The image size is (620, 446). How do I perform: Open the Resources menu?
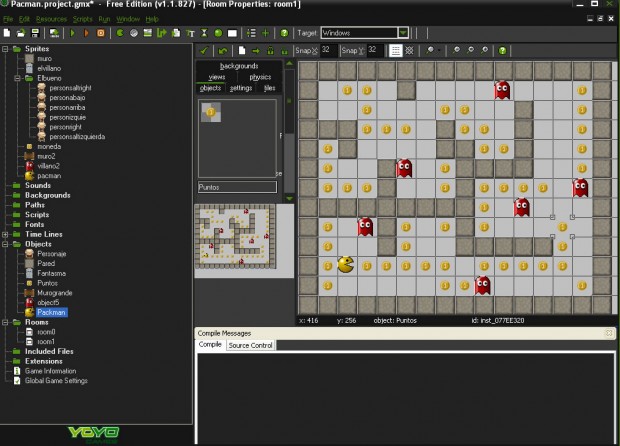click(x=51, y=19)
